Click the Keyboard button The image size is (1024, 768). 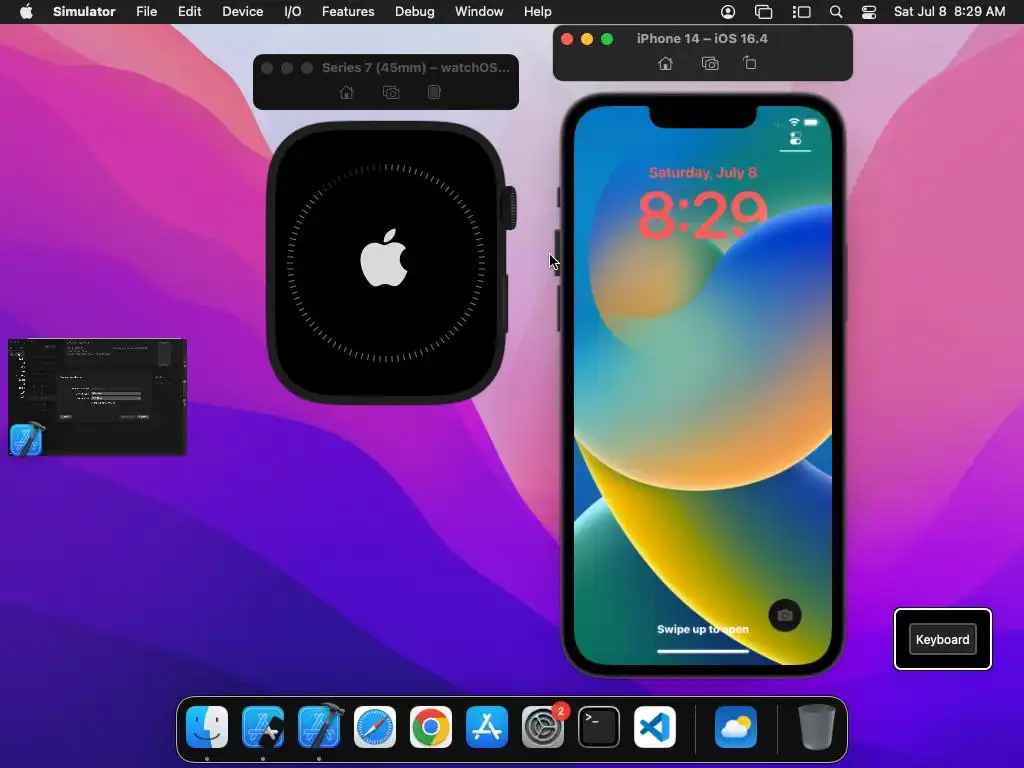pyautogui.click(x=942, y=639)
